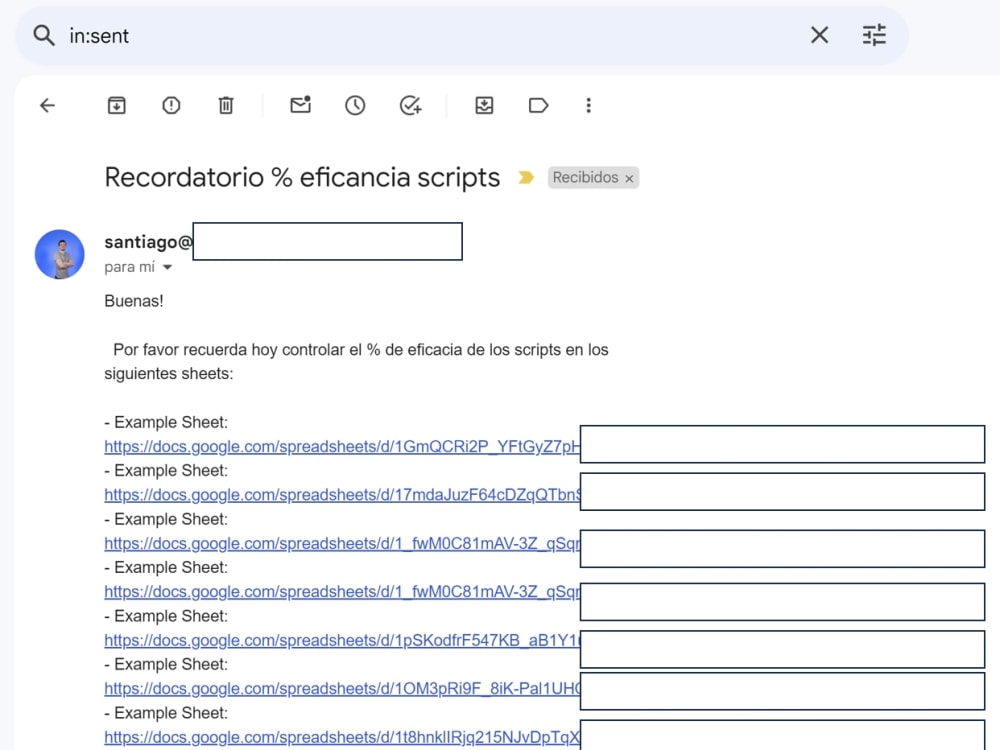Screen dimensions: 1000x750
Task: Mark the email as unread
Action: (300, 105)
